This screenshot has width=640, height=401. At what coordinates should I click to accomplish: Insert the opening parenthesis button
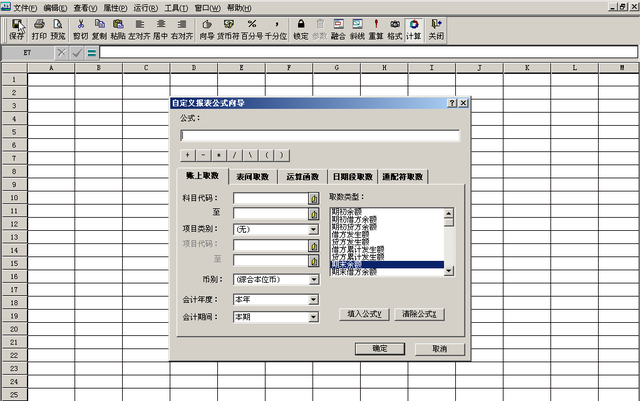tap(267, 155)
